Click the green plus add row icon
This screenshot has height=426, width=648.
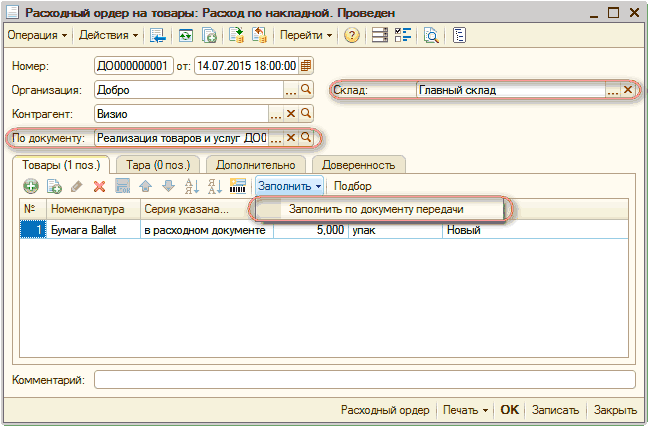(31, 186)
